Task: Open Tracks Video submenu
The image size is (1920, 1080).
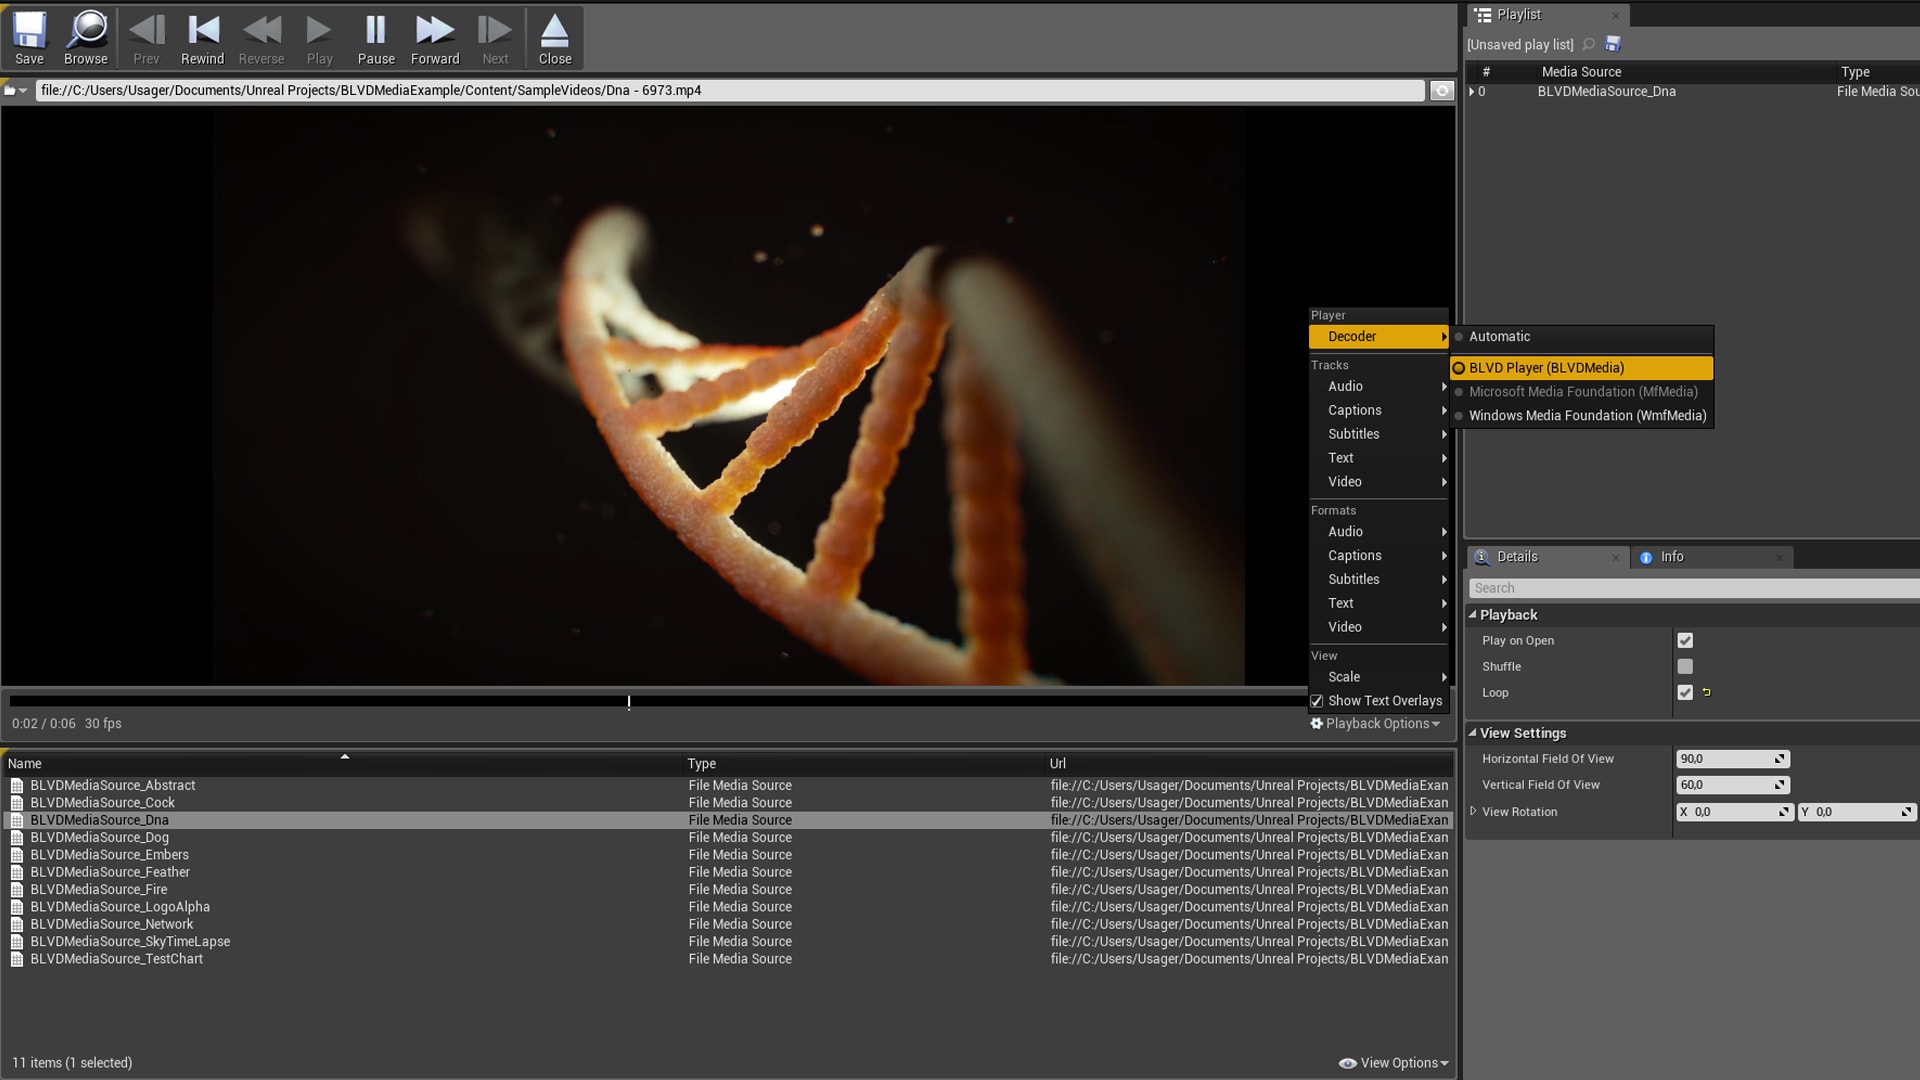Action: (1378, 482)
